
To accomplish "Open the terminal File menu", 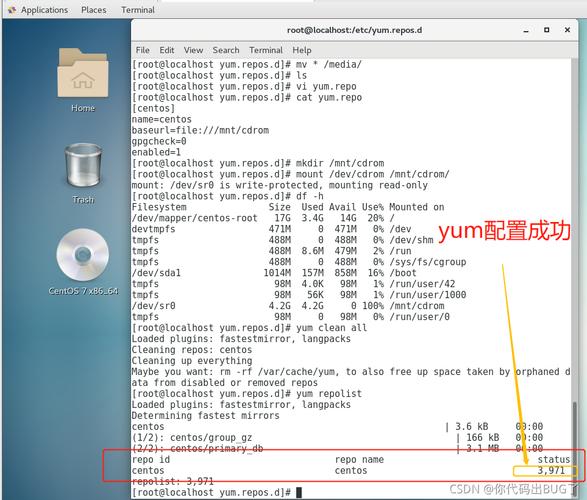I will [142, 50].
